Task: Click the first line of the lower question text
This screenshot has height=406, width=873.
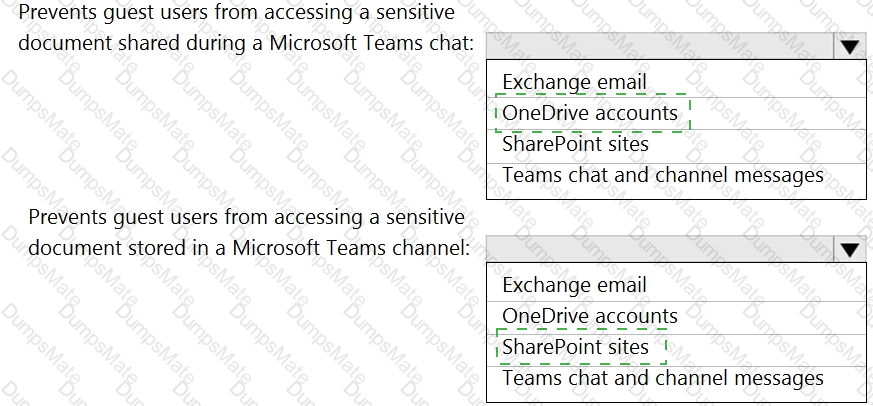Action: pos(246,216)
